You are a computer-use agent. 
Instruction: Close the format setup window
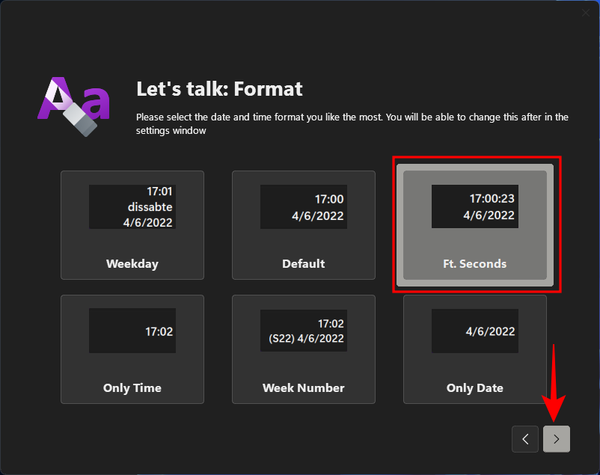[586, 13]
